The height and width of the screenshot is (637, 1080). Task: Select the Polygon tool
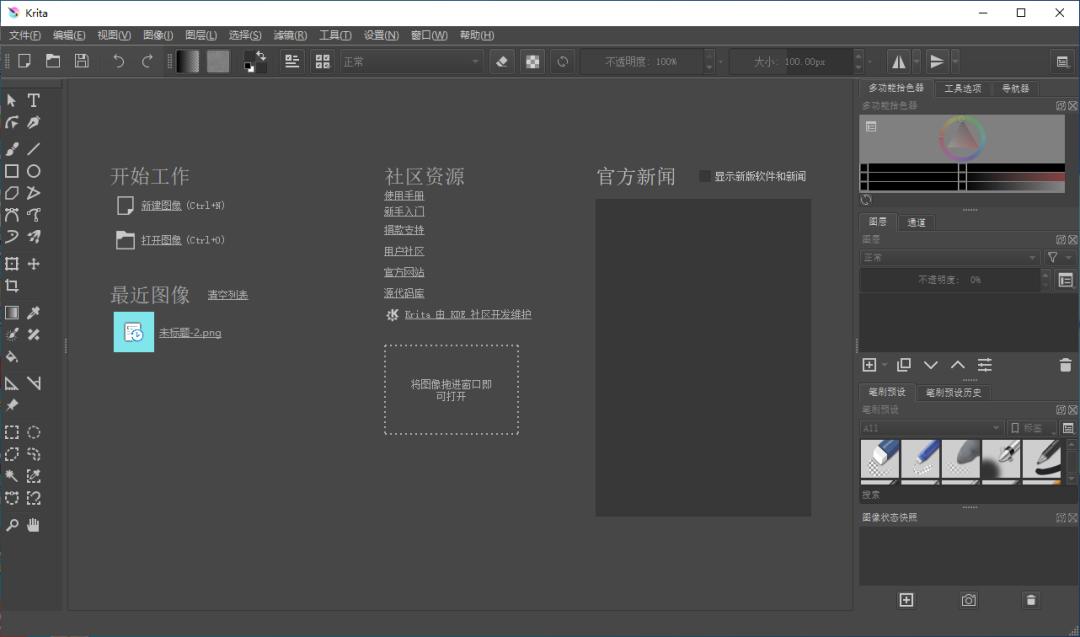pos(12,193)
